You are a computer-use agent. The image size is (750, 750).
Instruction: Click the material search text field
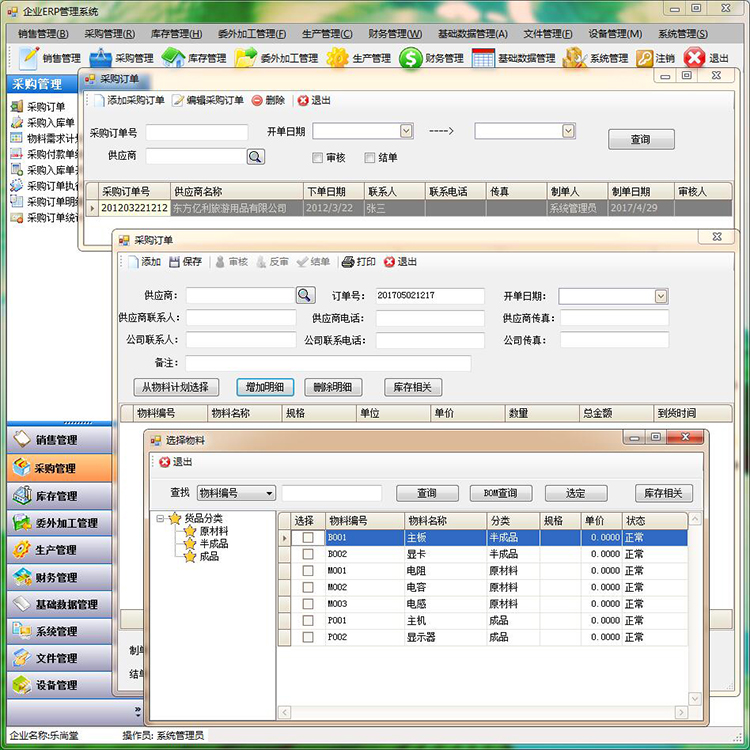tap(331, 493)
